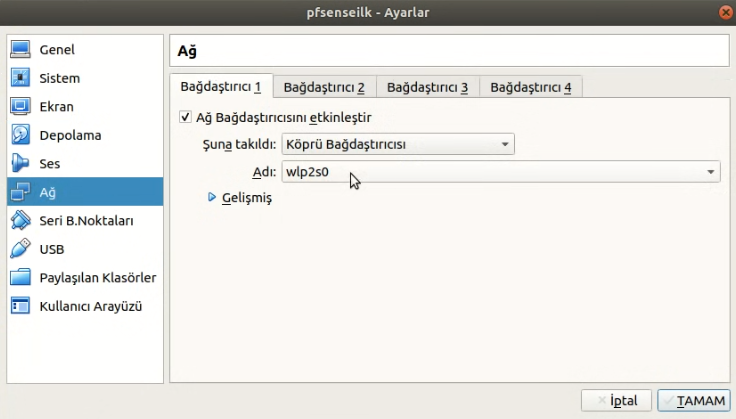The width and height of the screenshot is (736, 419).
Task: Switch to Bağdaştırıcı 2 tab
Action: pos(324,87)
